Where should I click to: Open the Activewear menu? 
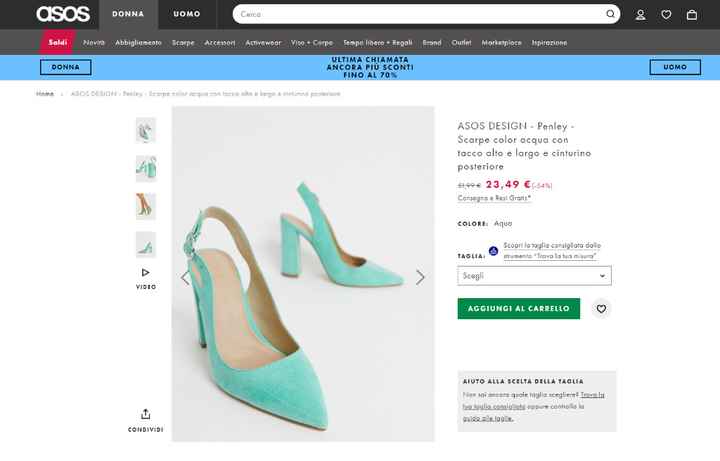click(263, 43)
